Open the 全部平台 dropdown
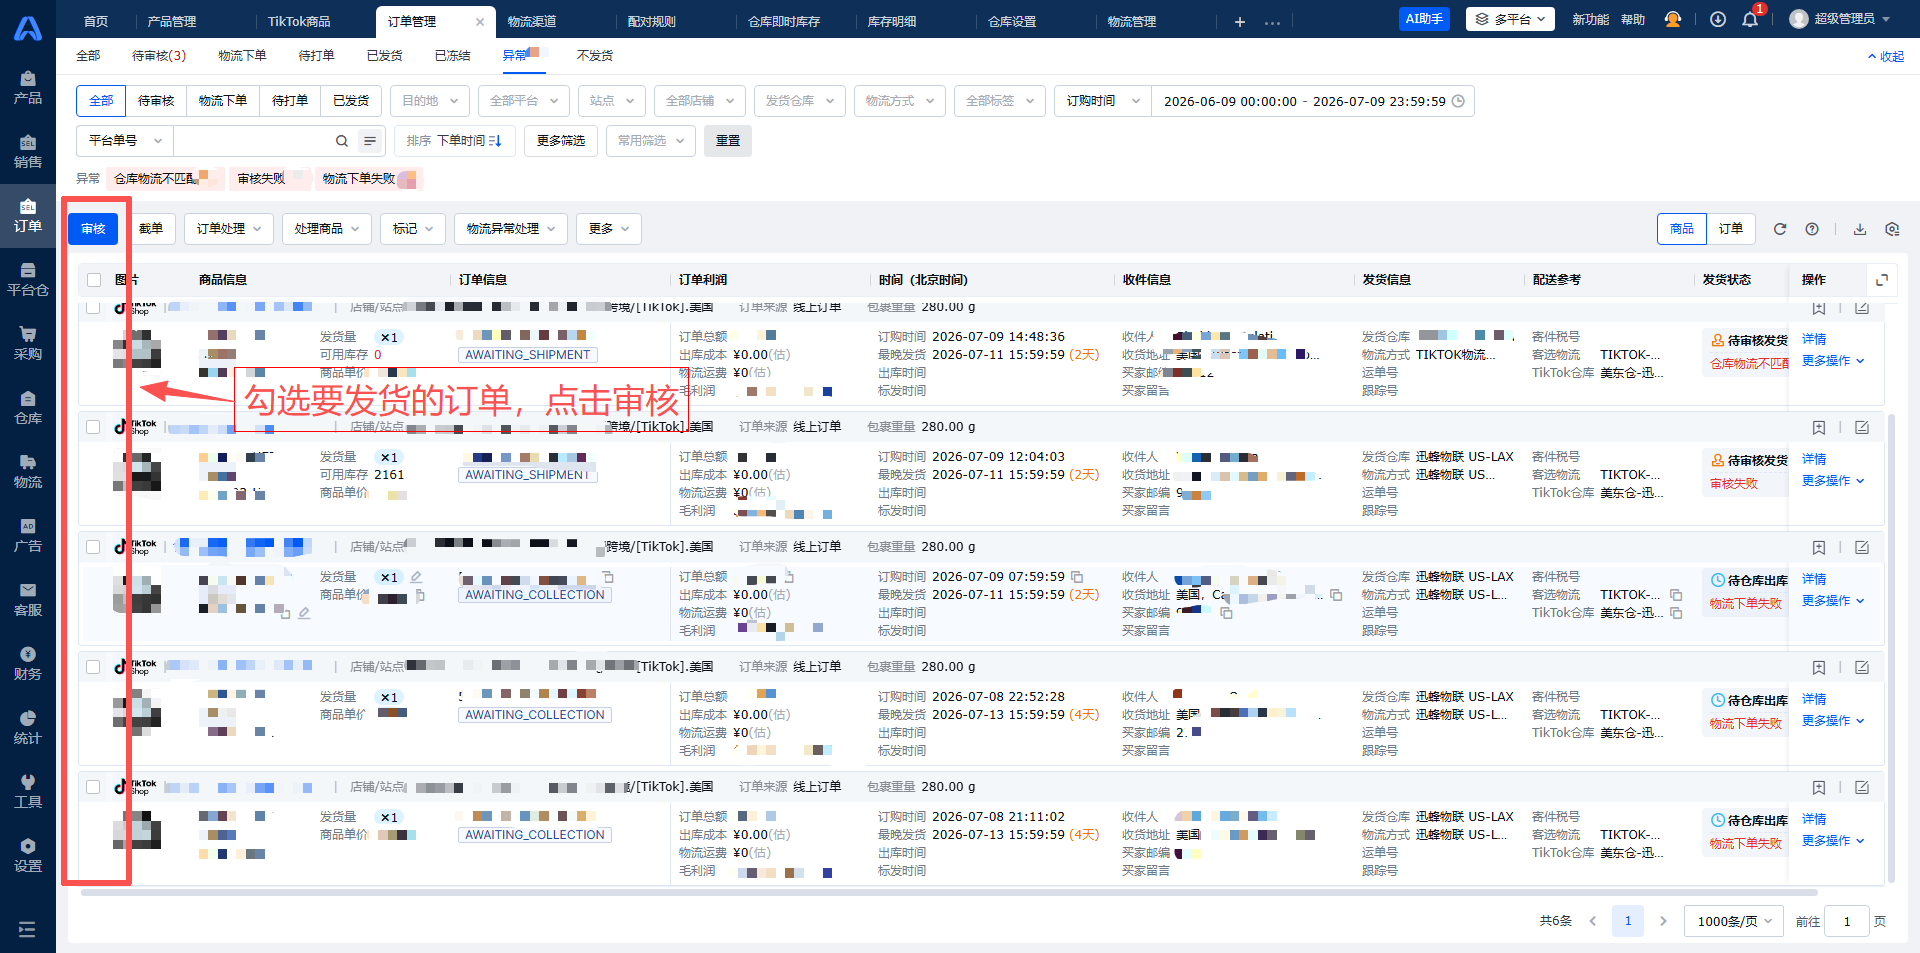 pyautogui.click(x=524, y=101)
